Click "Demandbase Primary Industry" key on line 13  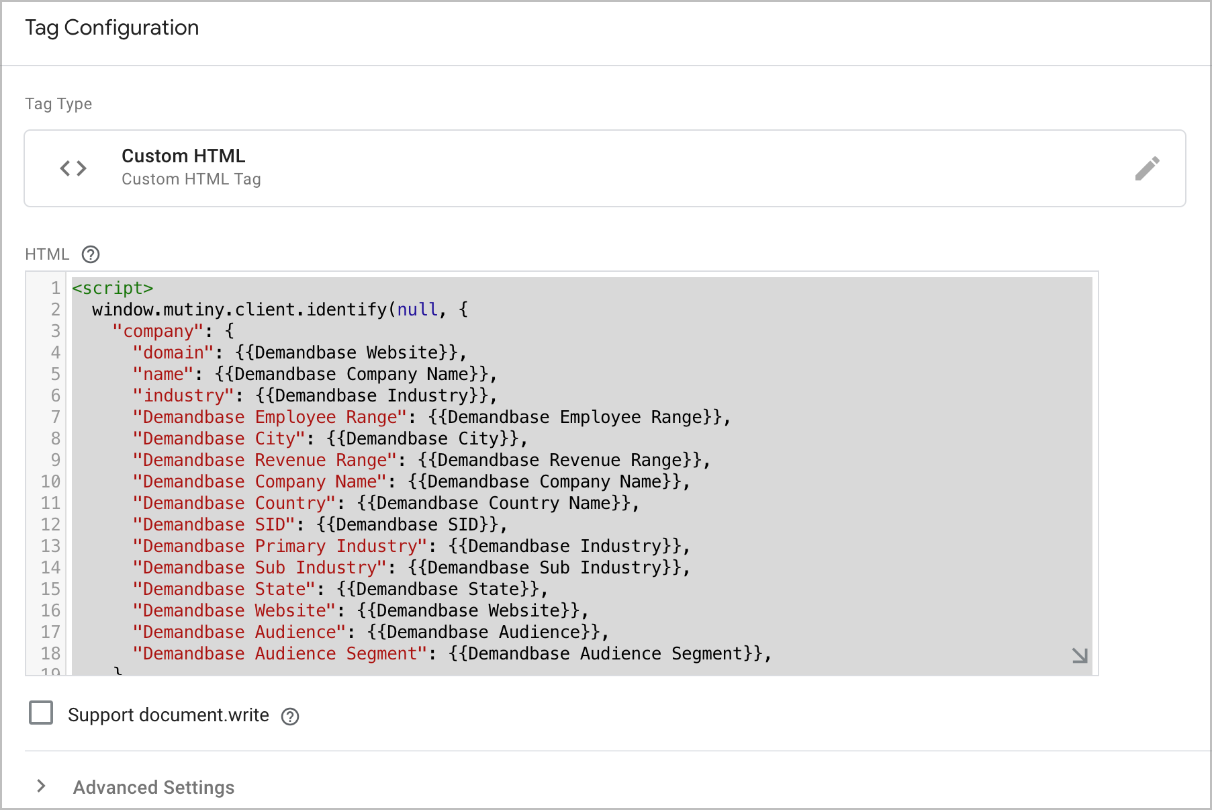click(x=280, y=546)
